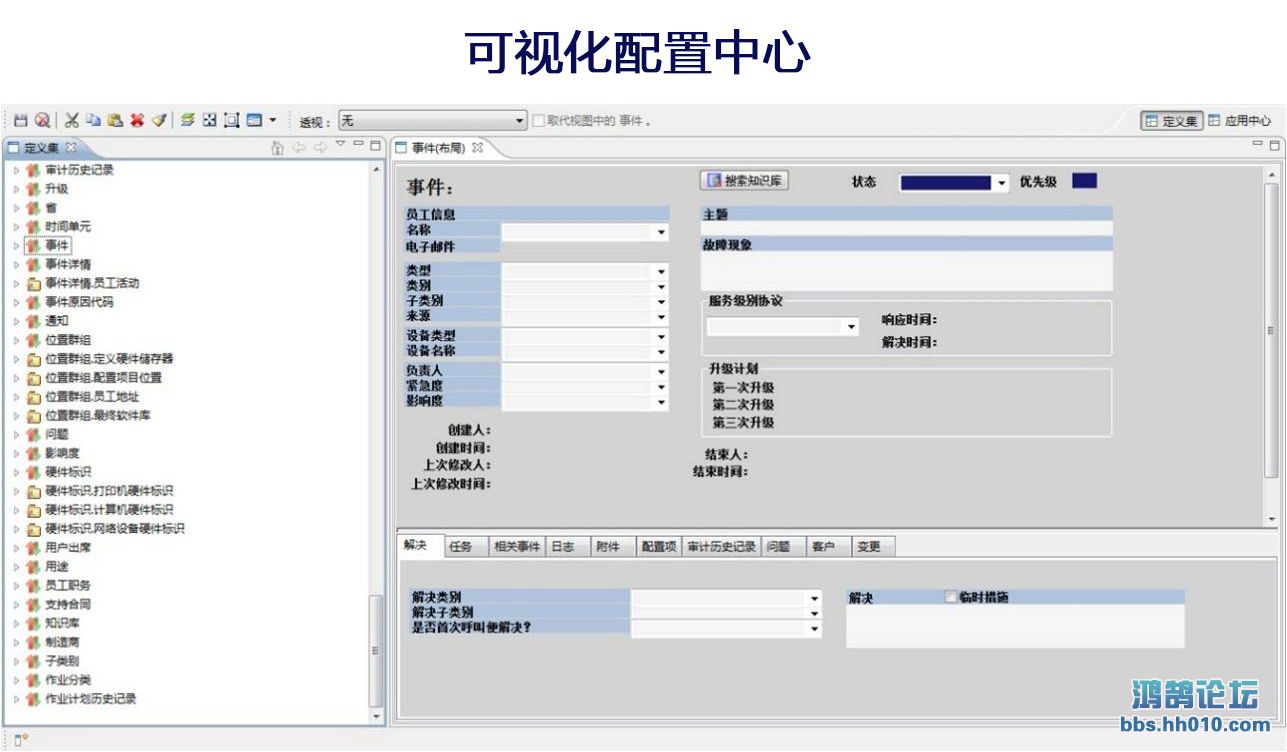Viewport: 1287px width, 752px height.
Task: Open the 是否首次呼叫便解决 dropdown
Action: 815,629
